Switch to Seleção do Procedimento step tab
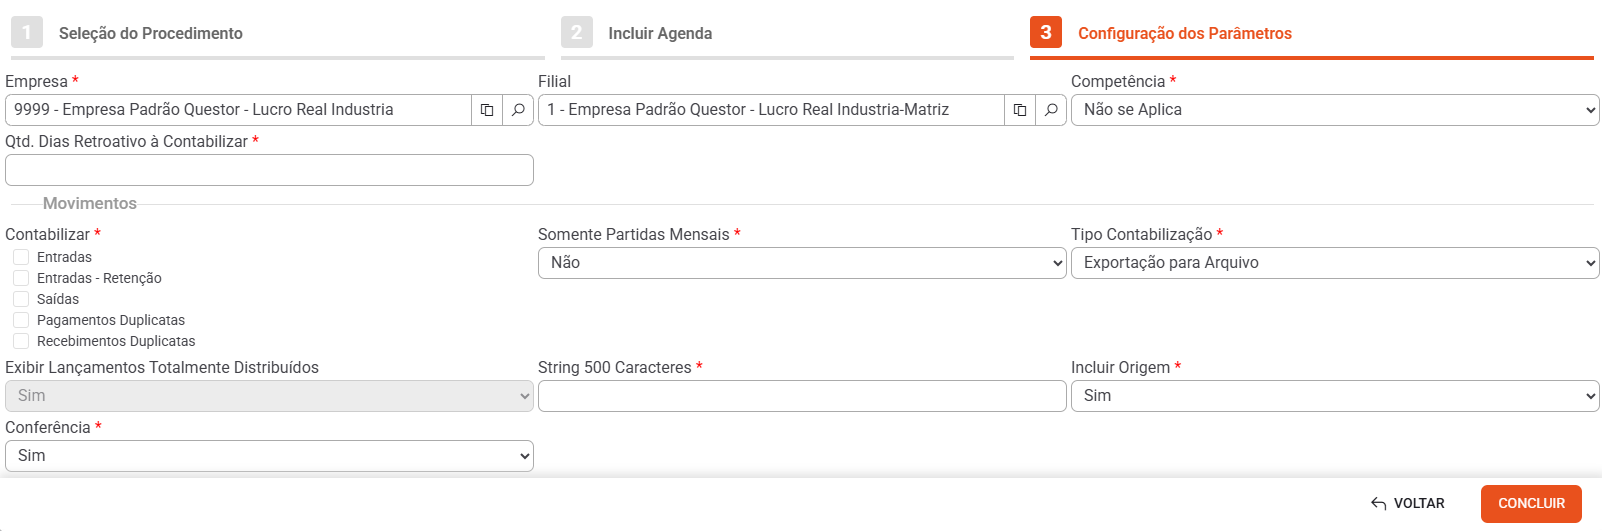The width and height of the screenshot is (1602, 531). pos(150,33)
